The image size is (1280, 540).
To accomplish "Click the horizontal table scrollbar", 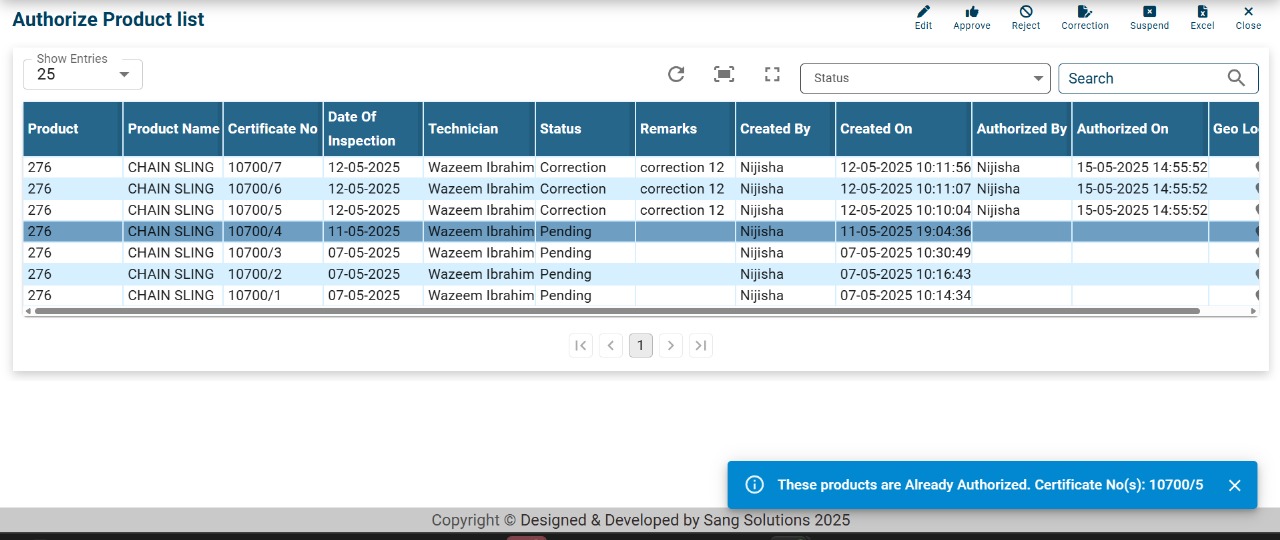I will click(x=615, y=311).
